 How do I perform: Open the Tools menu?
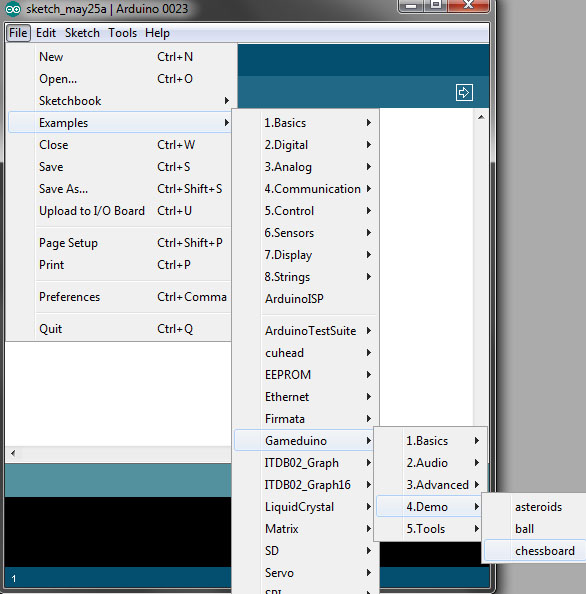coord(122,33)
